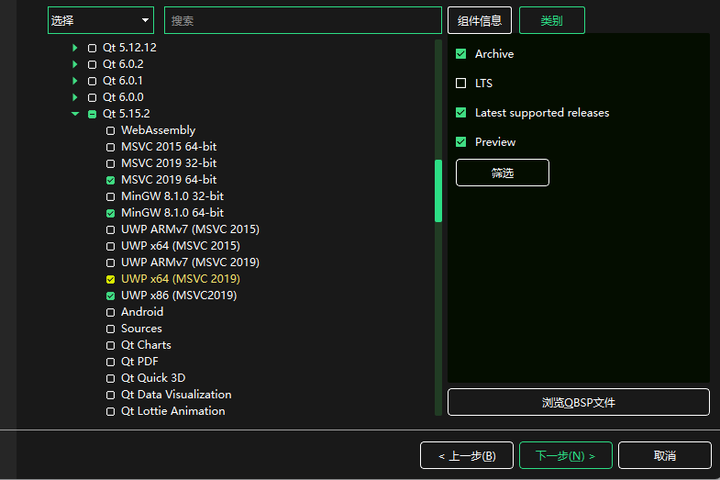This screenshot has height=480, width=720.
Task: Switch to the 组件信息 tab
Action: click(x=480, y=20)
